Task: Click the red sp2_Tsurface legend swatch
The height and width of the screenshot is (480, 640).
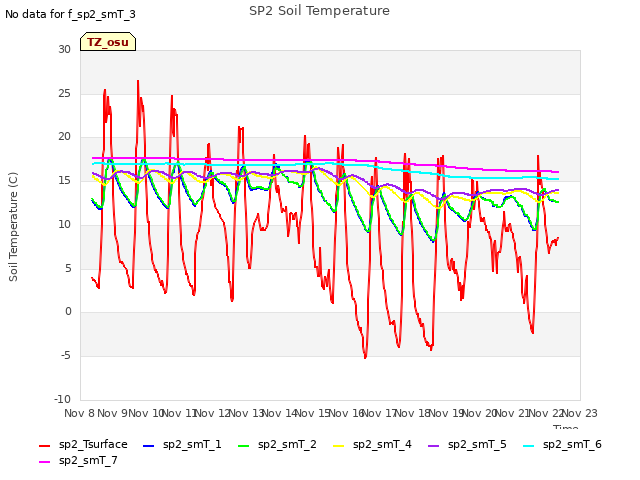Action: coord(44,446)
